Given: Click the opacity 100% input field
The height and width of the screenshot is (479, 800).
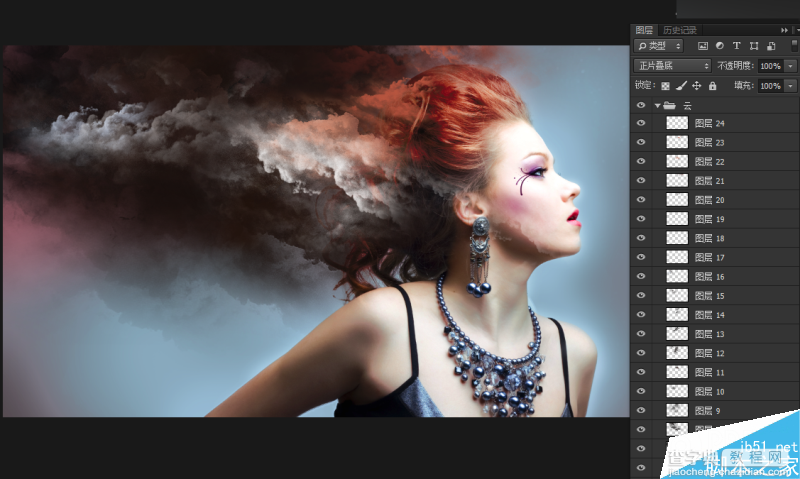Looking at the screenshot, I should pos(771,66).
